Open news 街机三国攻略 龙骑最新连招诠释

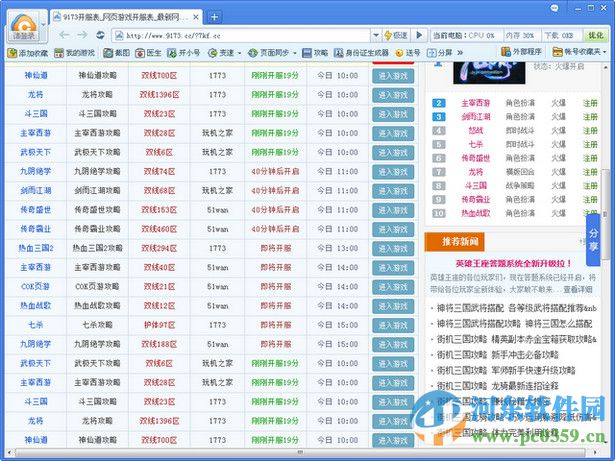(x=497, y=386)
